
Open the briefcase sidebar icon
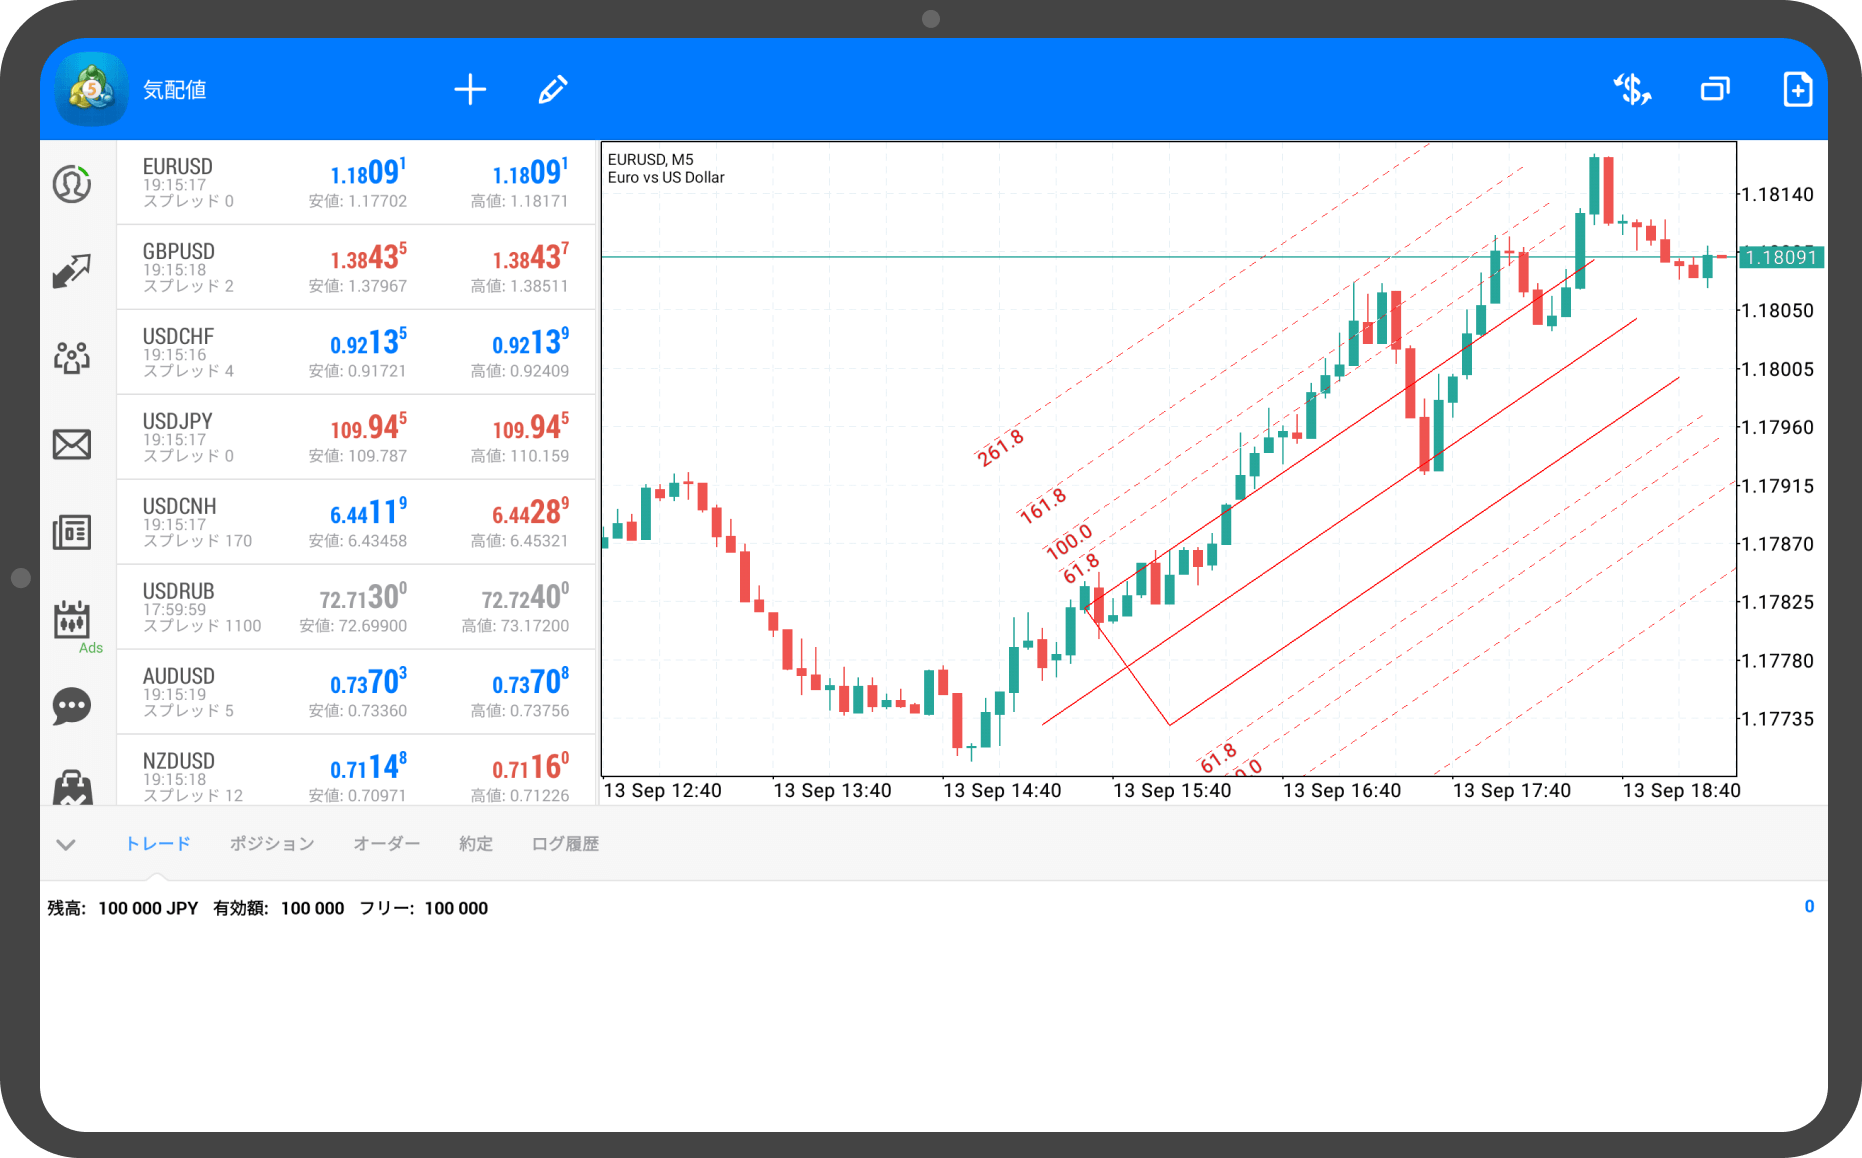click(x=72, y=788)
